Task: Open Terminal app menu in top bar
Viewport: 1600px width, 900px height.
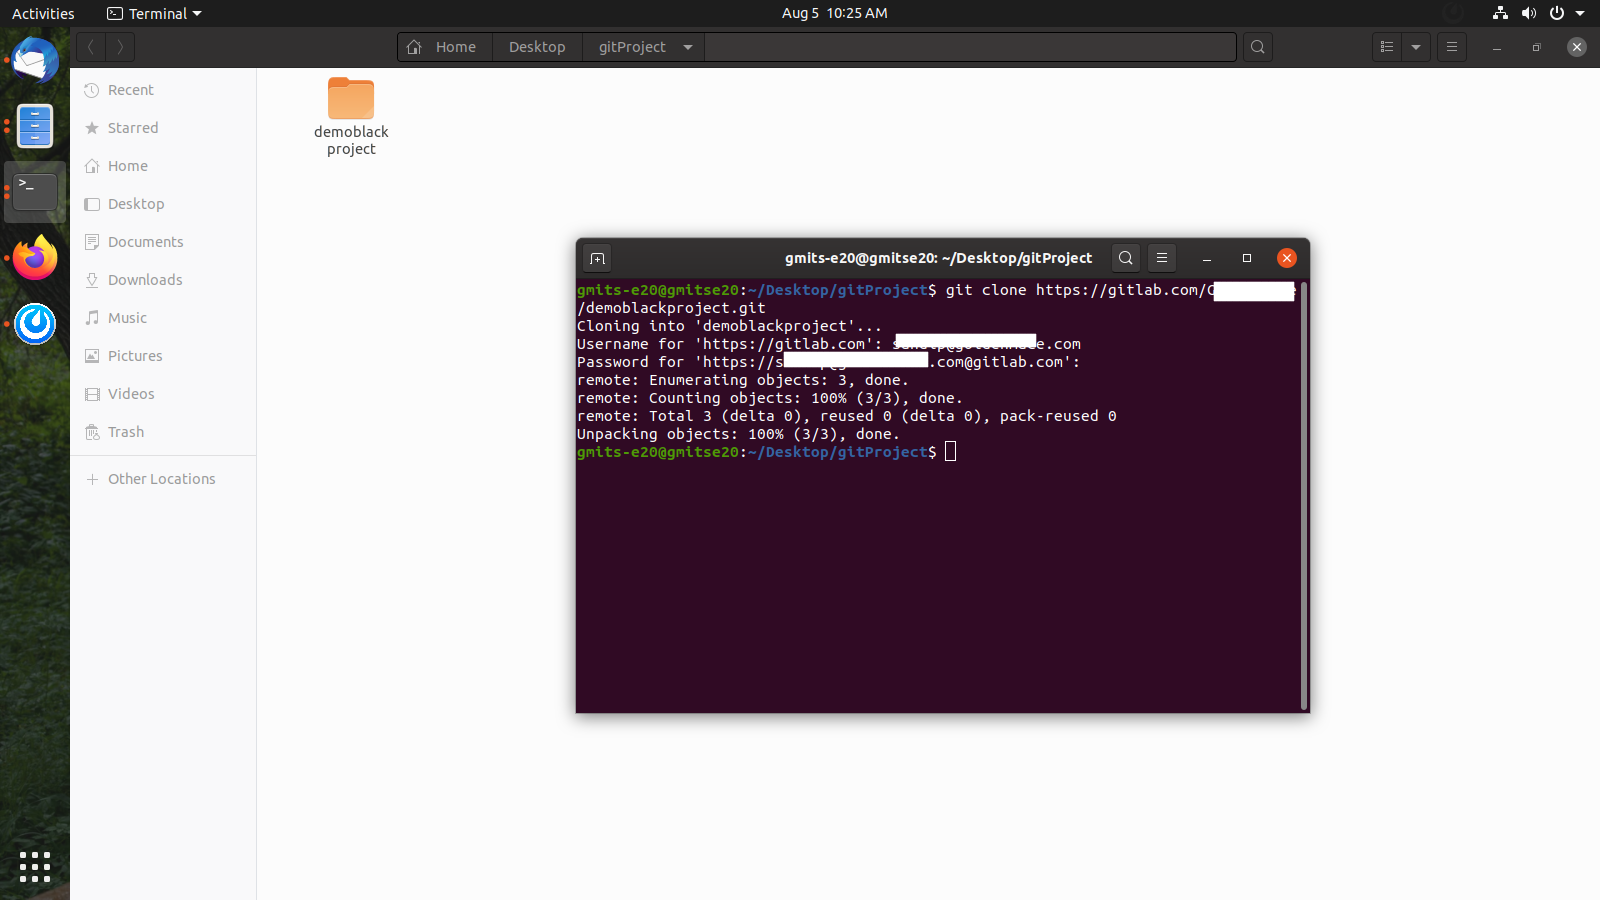Action: coord(155,13)
